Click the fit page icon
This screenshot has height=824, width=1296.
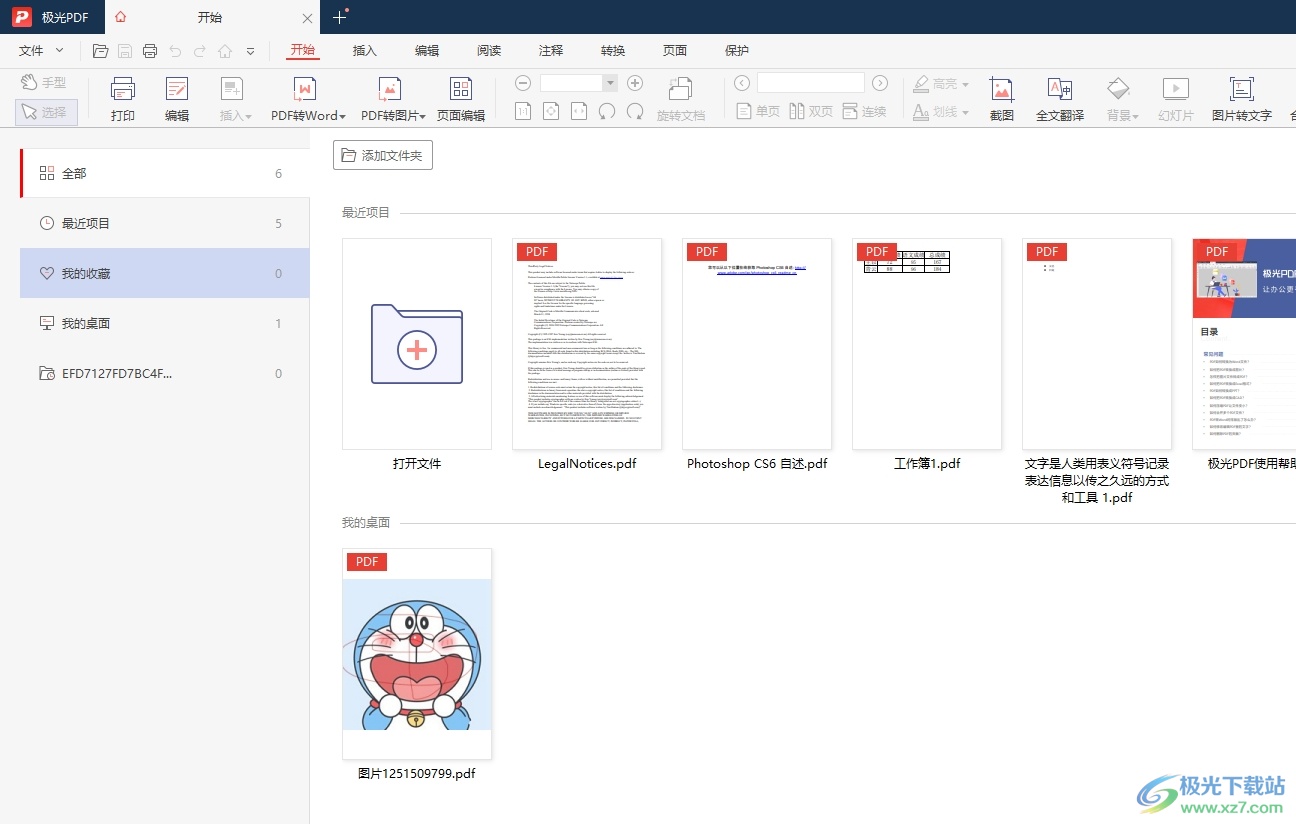pyautogui.click(x=550, y=111)
